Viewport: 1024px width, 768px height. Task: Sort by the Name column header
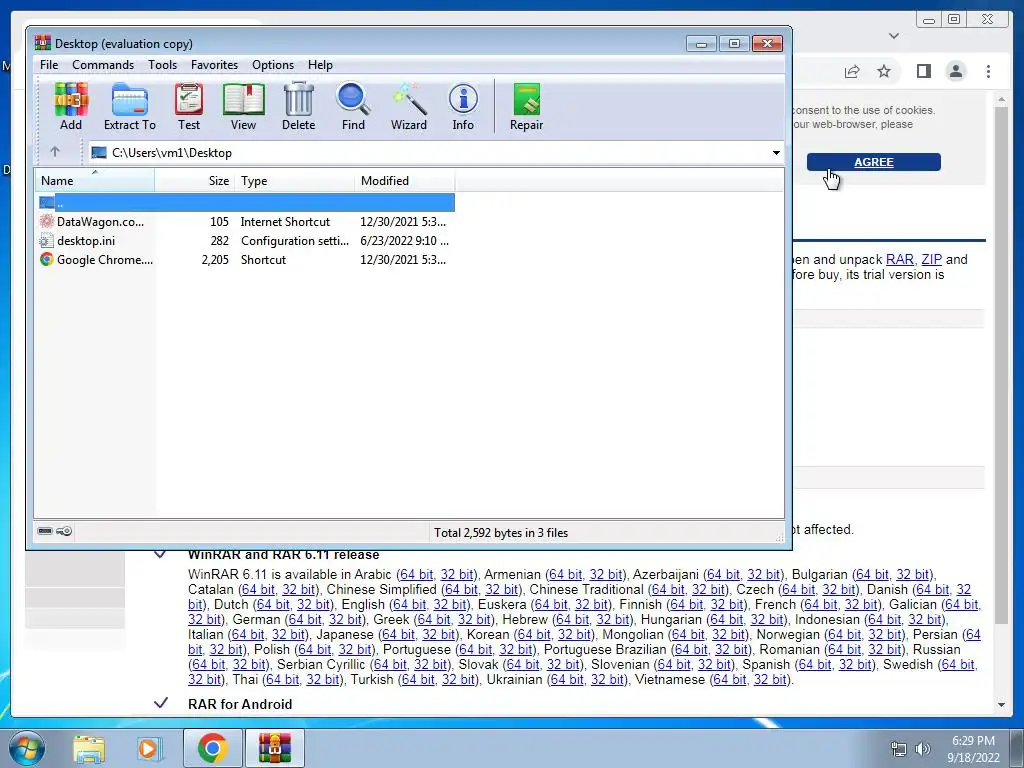[x=95, y=180]
